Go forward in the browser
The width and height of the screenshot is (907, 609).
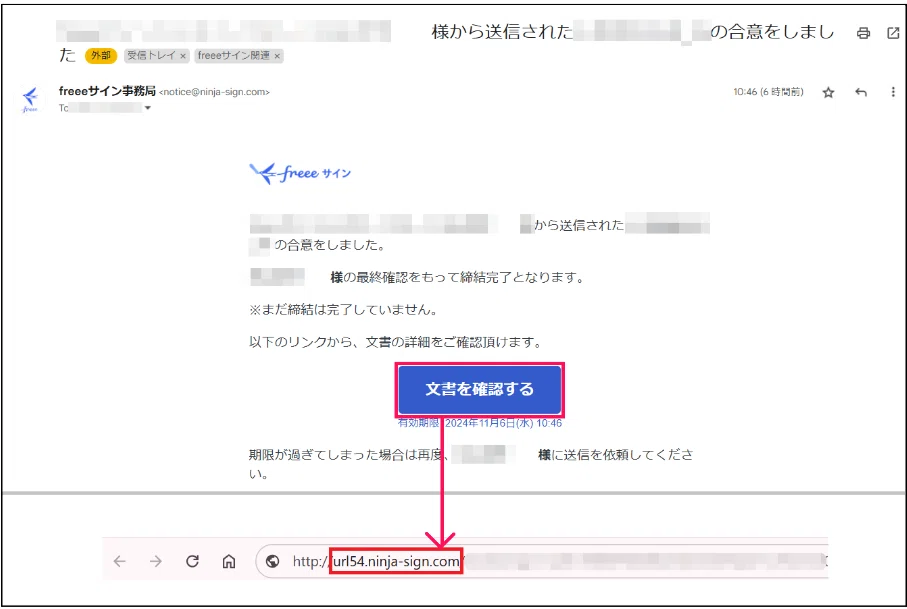[x=156, y=561]
